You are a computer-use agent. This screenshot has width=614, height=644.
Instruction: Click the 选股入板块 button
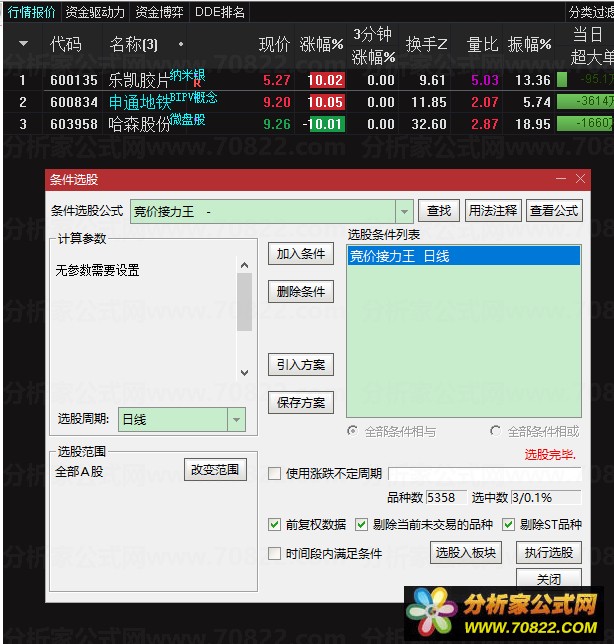(x=466, y=552)
